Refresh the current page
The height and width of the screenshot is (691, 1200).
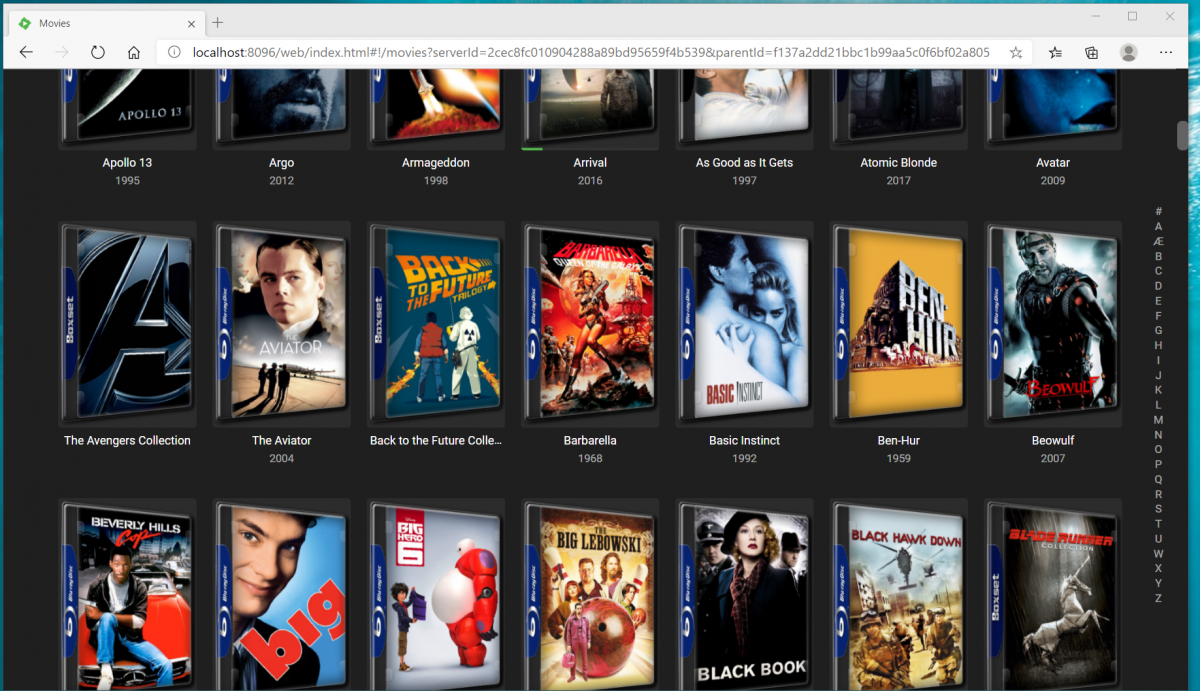(x=98, y=52)
